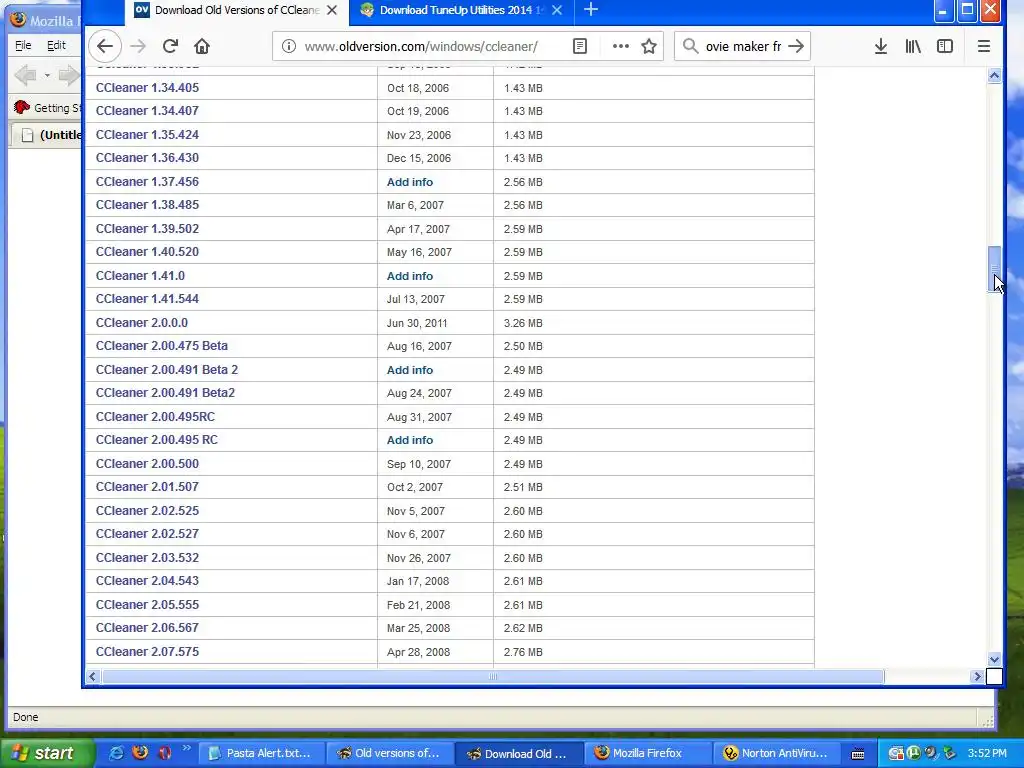Toggle reader view icon
Viewport: 1024px width, 768px height.
click(580, 46)
